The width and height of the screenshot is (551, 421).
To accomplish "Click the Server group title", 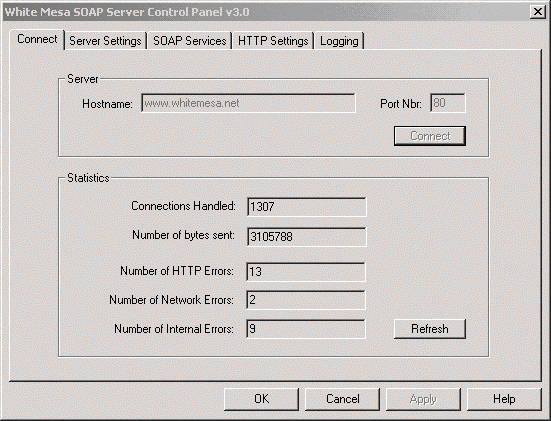I will (x=83, y=79).
